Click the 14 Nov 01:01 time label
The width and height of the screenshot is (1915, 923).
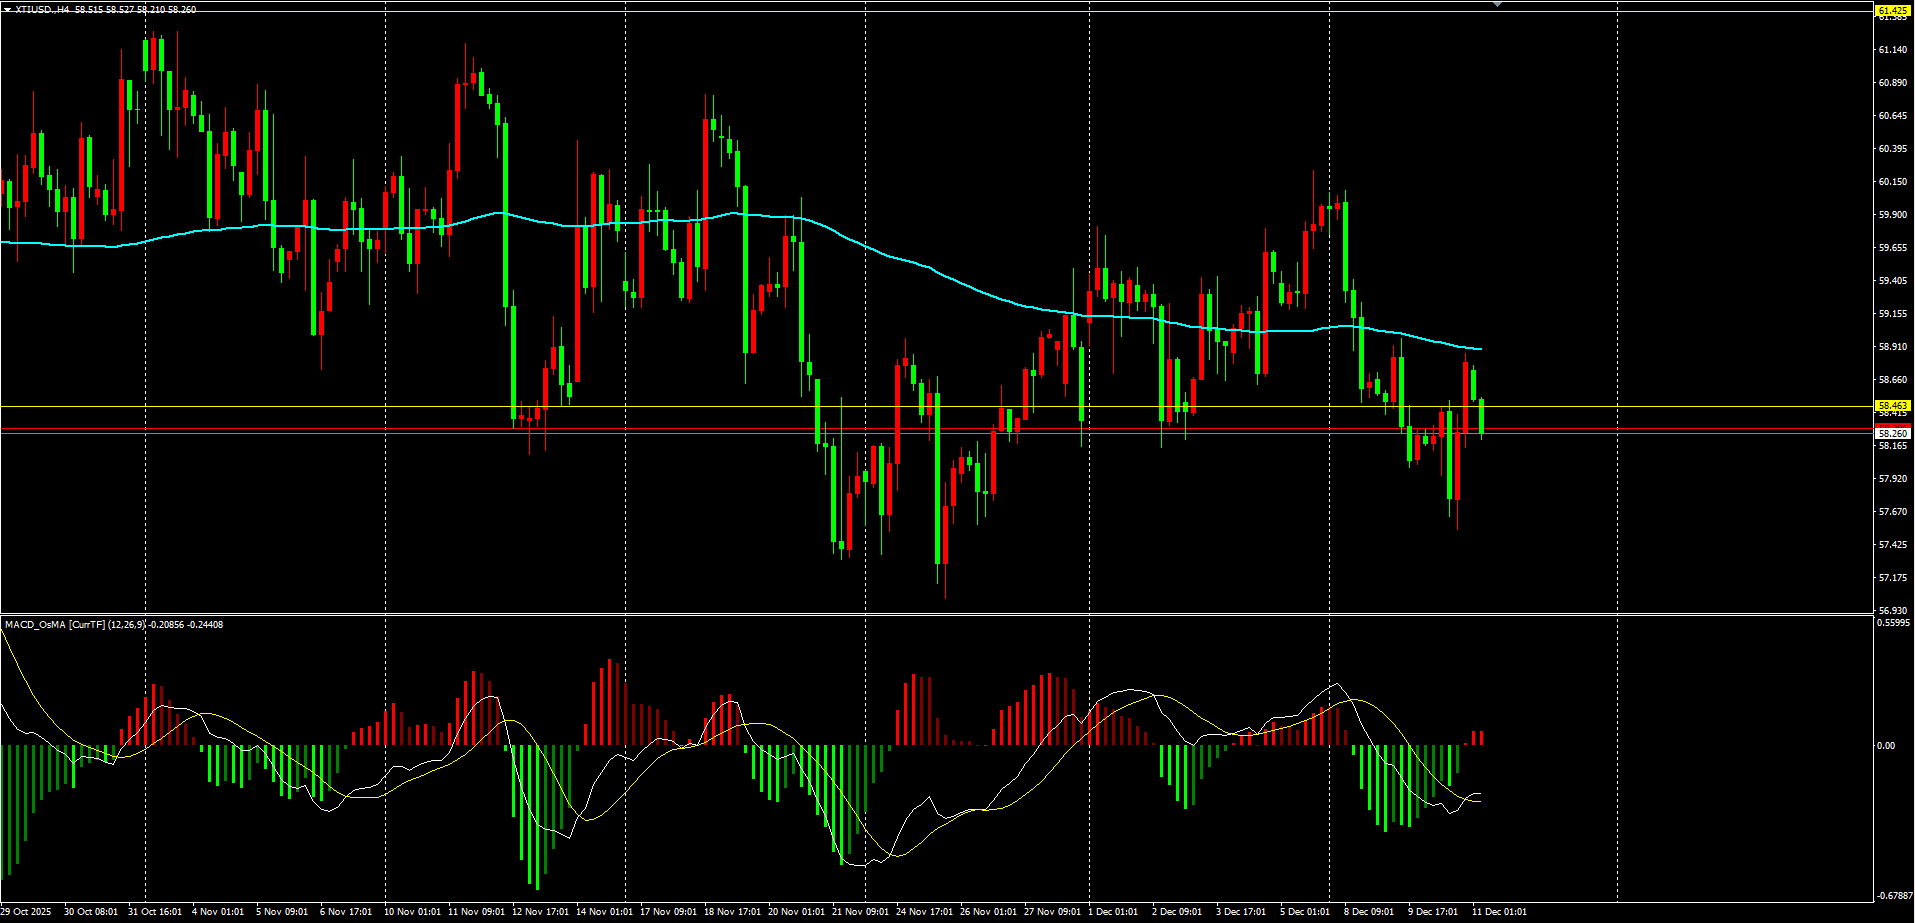click(604, 912)
